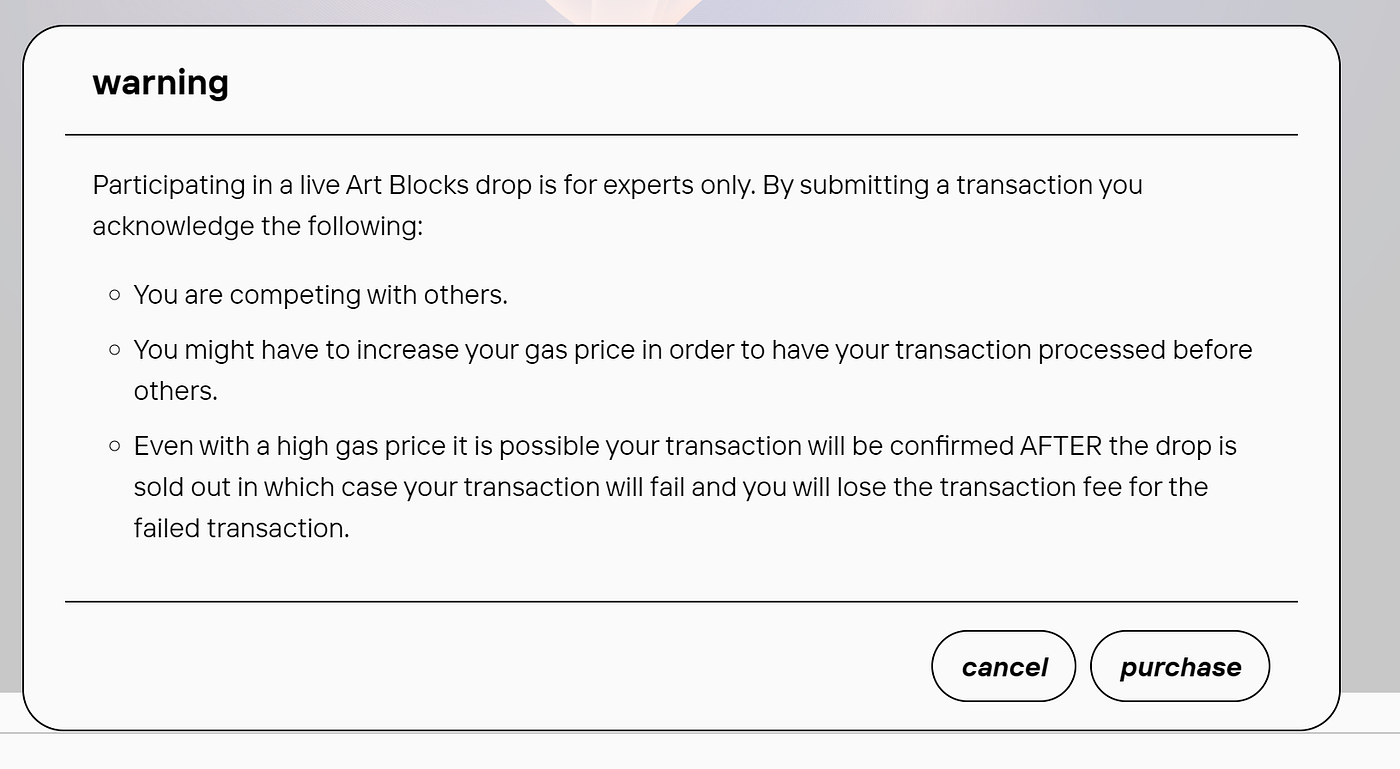Screen dimensions: 1400x769
Task: Click white page strip below the dialog
Action: click(x=700, y=752)
